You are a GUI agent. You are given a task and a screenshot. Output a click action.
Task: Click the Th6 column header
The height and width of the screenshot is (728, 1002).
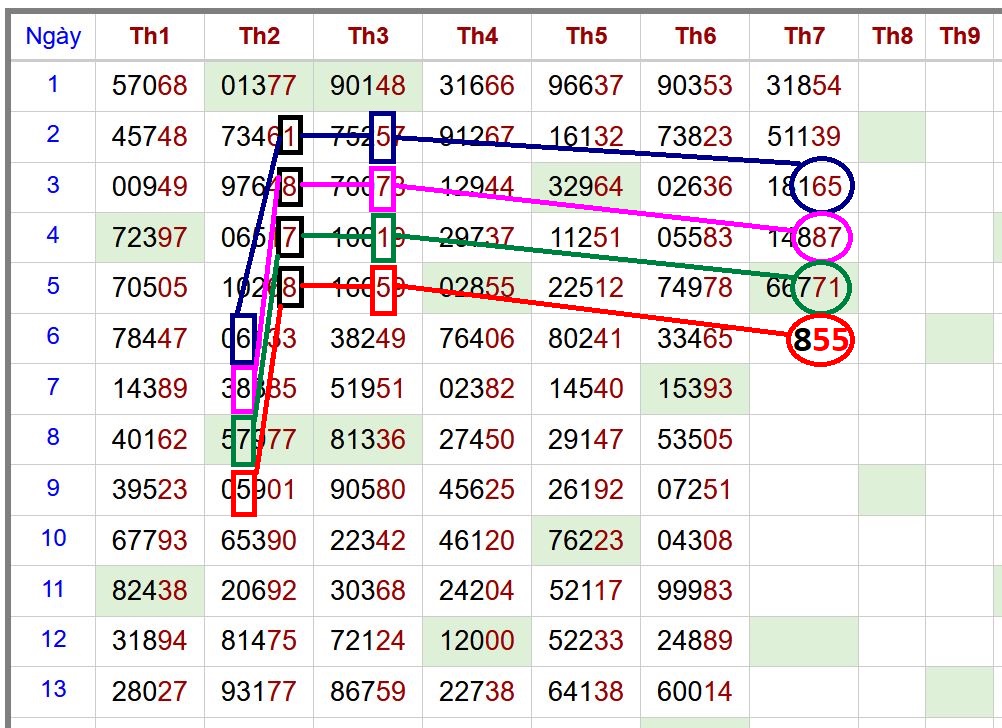695,36
